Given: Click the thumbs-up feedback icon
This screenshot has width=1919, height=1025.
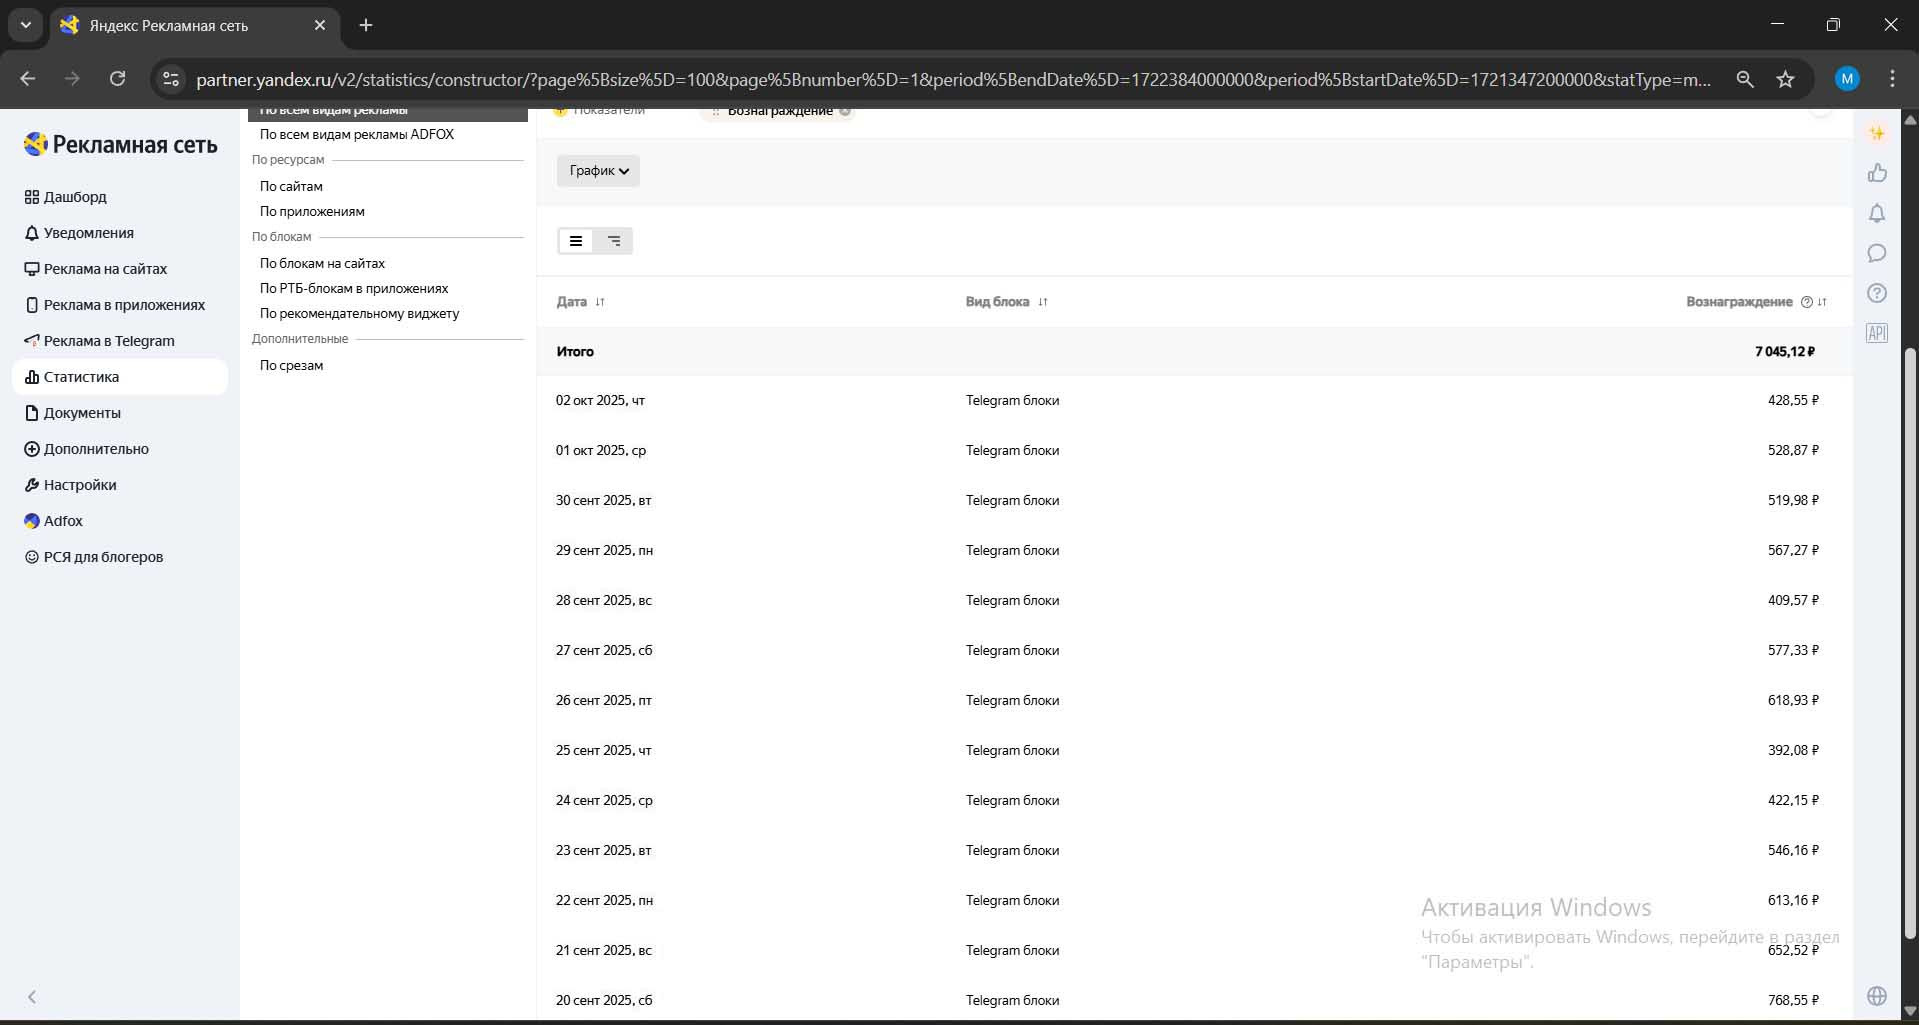Looking at the screenshot, I should tap(1877, 173).
